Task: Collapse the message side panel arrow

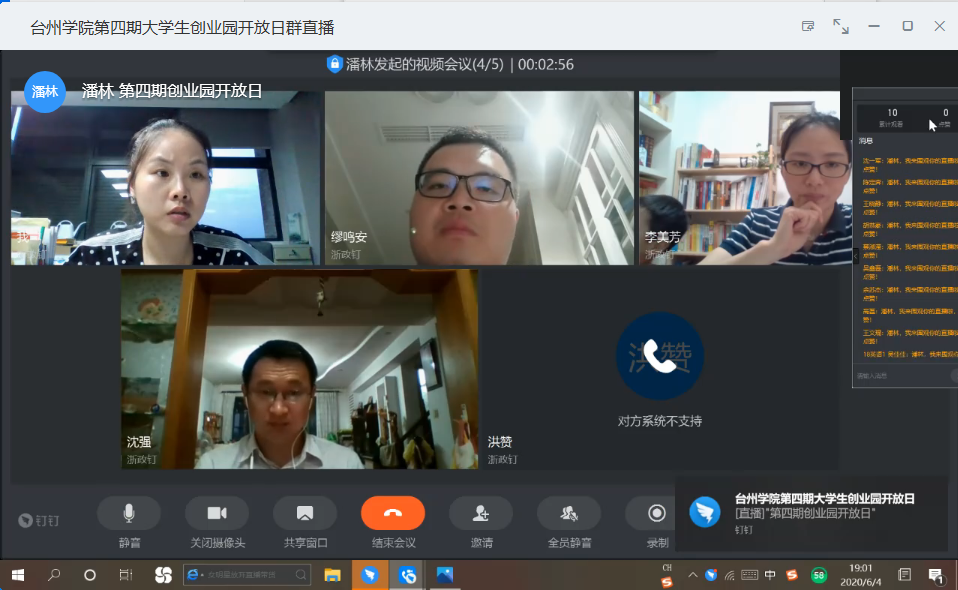Action: (855, 256)
